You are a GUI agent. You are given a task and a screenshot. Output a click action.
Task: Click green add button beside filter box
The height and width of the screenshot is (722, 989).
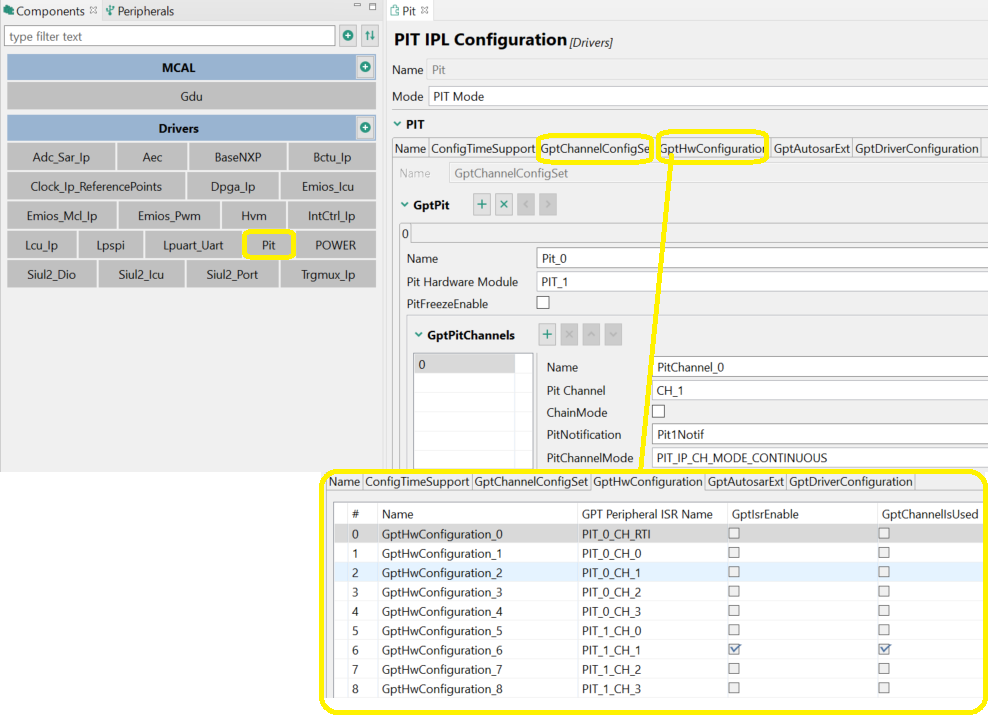(x=348, y=36)
